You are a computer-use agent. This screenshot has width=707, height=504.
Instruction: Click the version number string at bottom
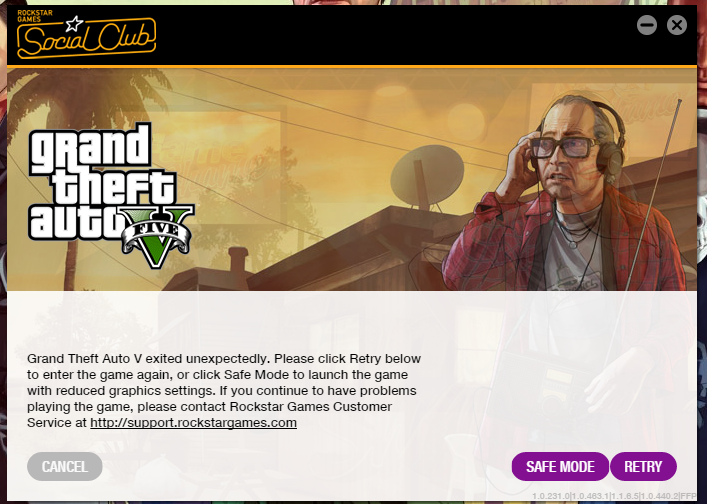click(614, 496)
